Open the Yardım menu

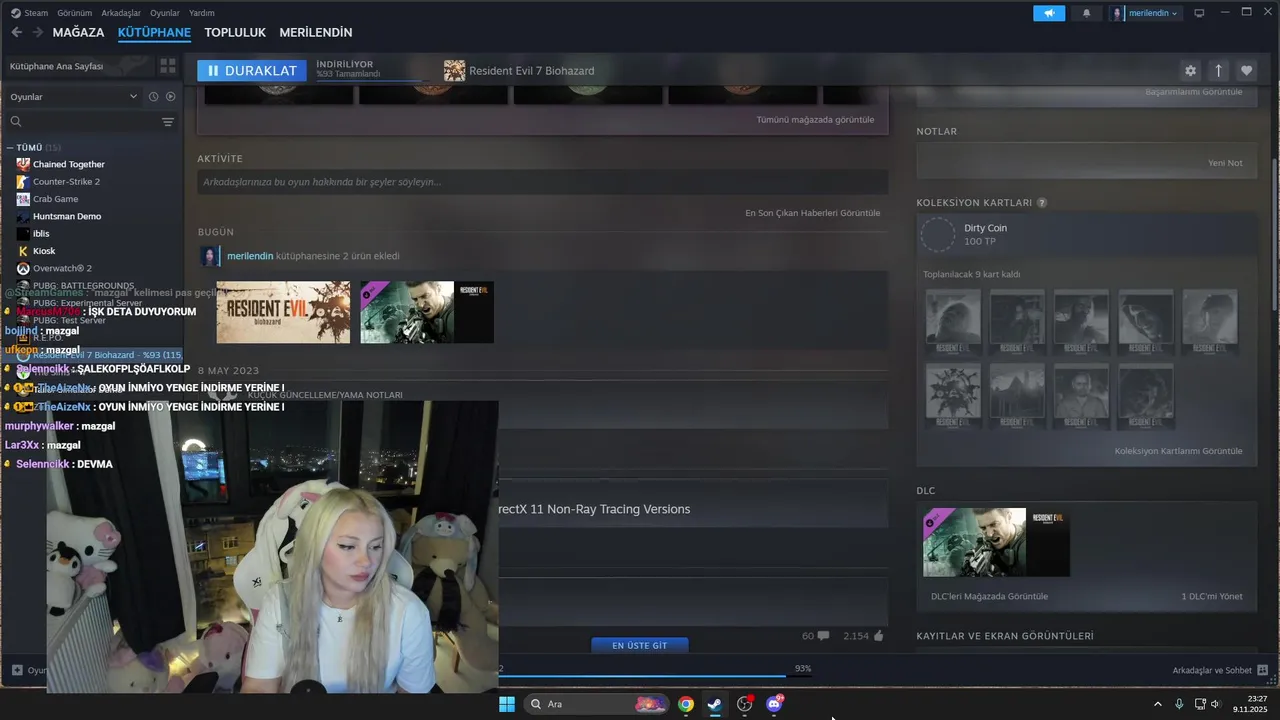click(x=202, y=13)
